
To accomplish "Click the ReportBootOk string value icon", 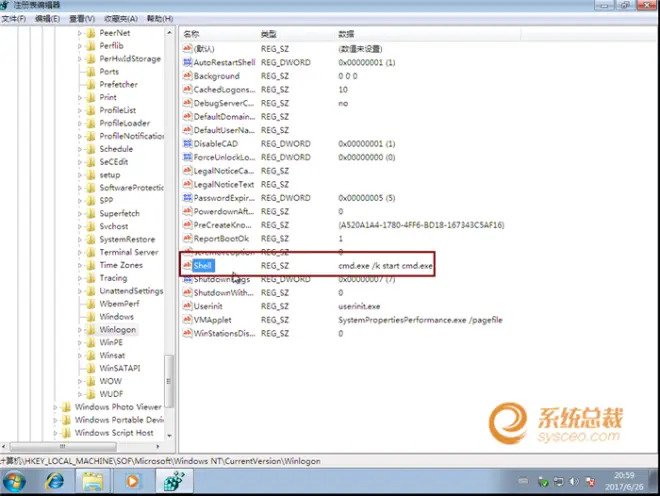I will coord(187,238).
